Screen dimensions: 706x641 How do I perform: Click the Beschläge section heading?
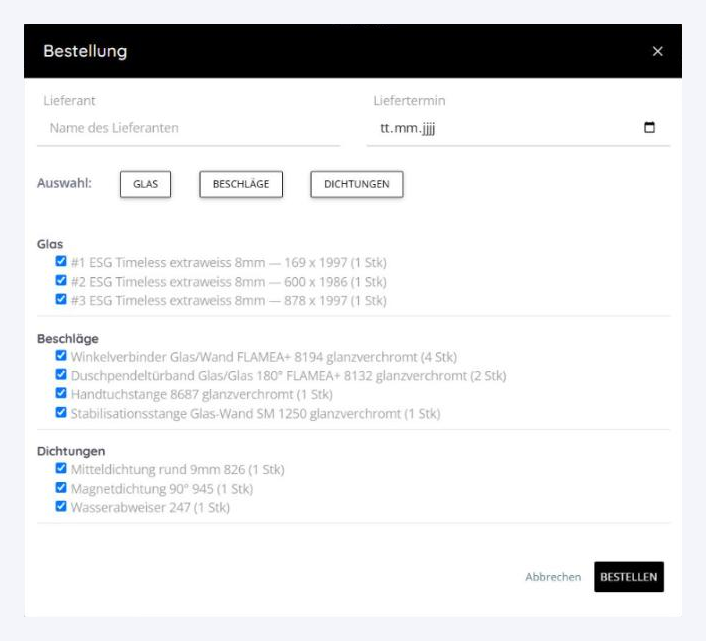68,339
